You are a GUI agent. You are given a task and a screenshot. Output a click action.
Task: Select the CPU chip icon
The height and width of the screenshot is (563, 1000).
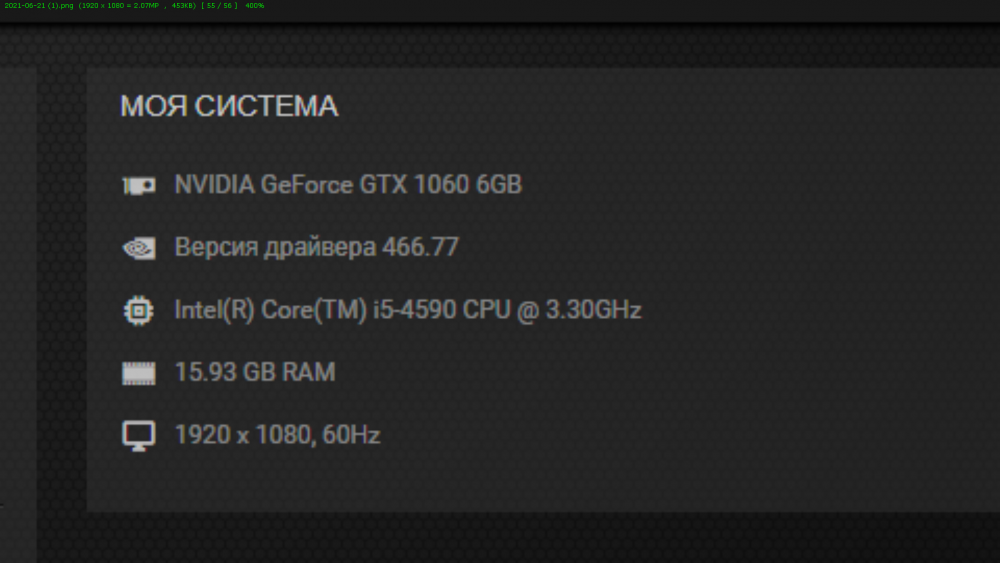pyautogui.click(x=138, y=311)
